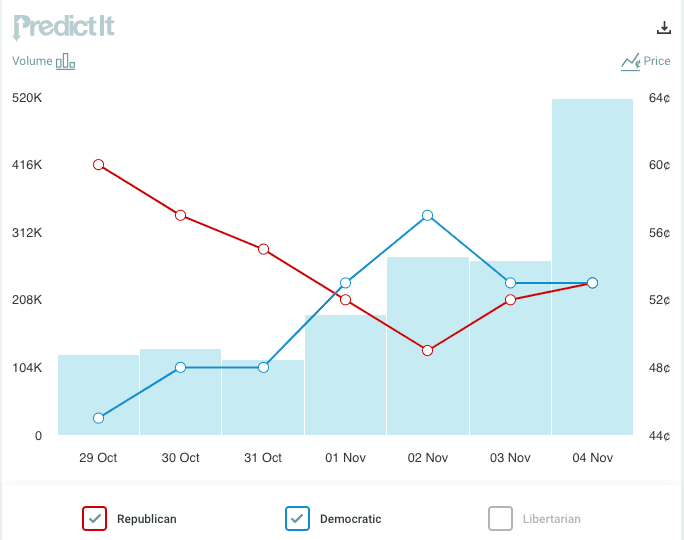Enable the Libertarian checkbox
The image size is (684, 540).
(501, 518)
